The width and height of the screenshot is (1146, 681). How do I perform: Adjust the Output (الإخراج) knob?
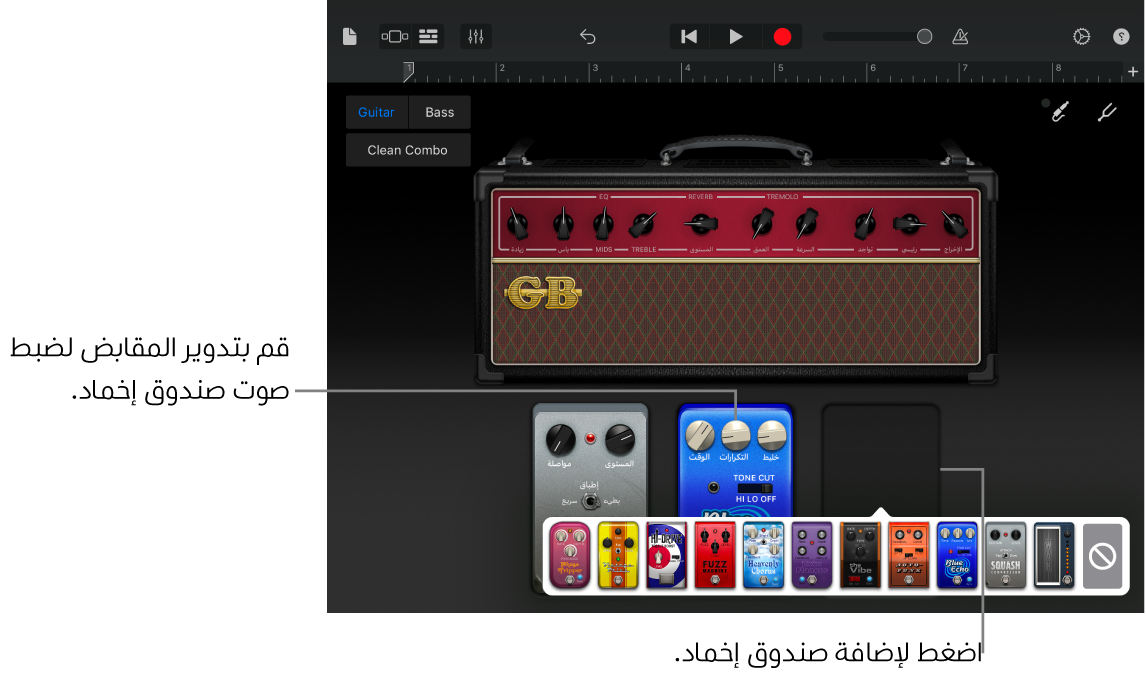coord(954,223)
